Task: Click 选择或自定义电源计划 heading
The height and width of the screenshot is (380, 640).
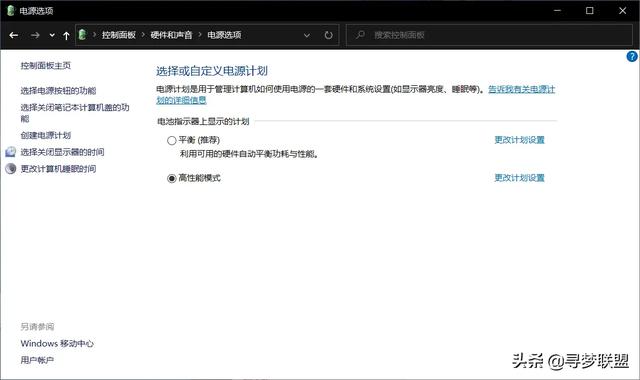Action: click(212, 71)
